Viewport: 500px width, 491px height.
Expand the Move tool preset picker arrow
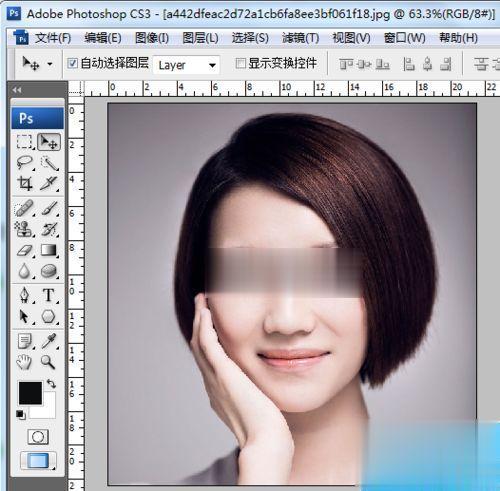50,64
